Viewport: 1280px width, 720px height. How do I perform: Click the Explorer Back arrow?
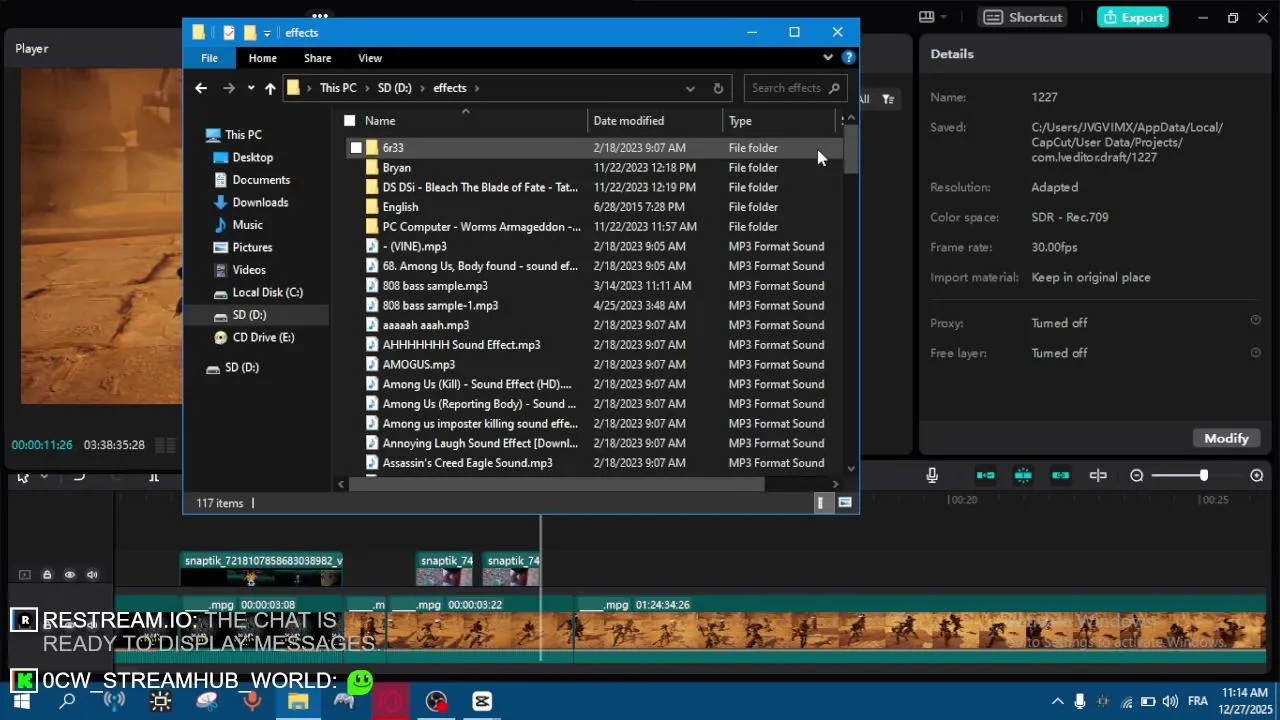201,88
